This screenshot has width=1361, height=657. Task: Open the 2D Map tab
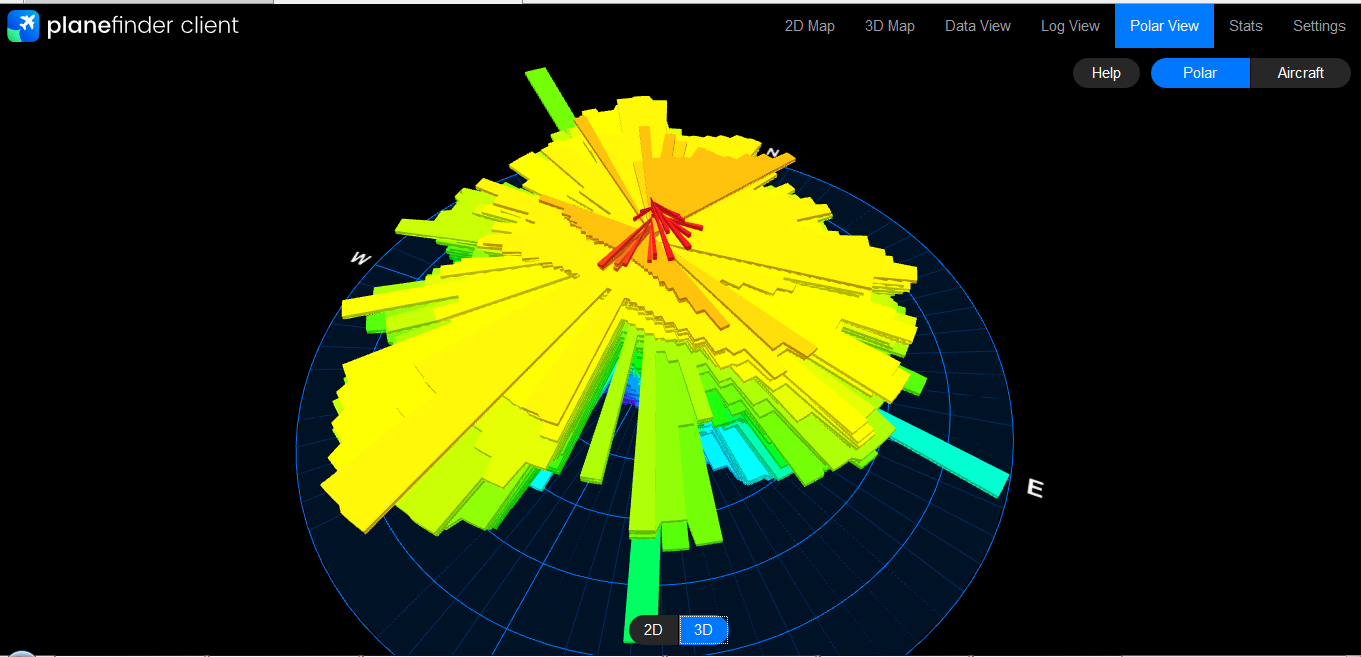coord(809,26)
